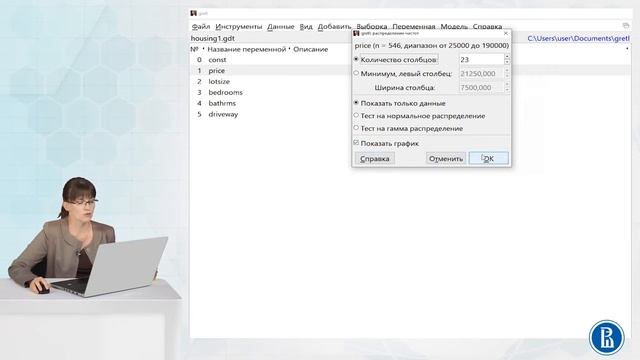The height and width of the screenshot is (360, 640).
Task: Open the Модель menu
Action: pyautogui.click(x=454, y=27)
